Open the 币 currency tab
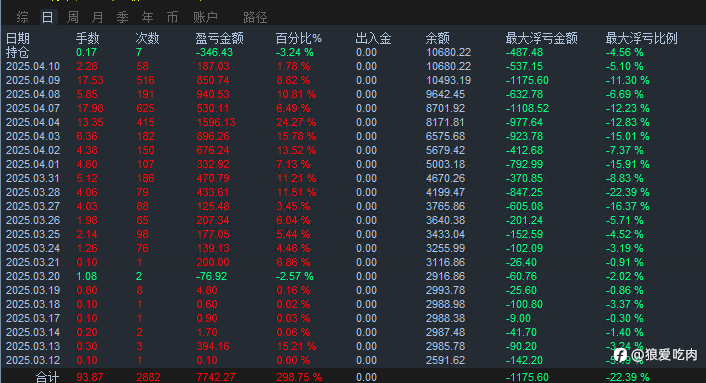 [x=172, y=18]
